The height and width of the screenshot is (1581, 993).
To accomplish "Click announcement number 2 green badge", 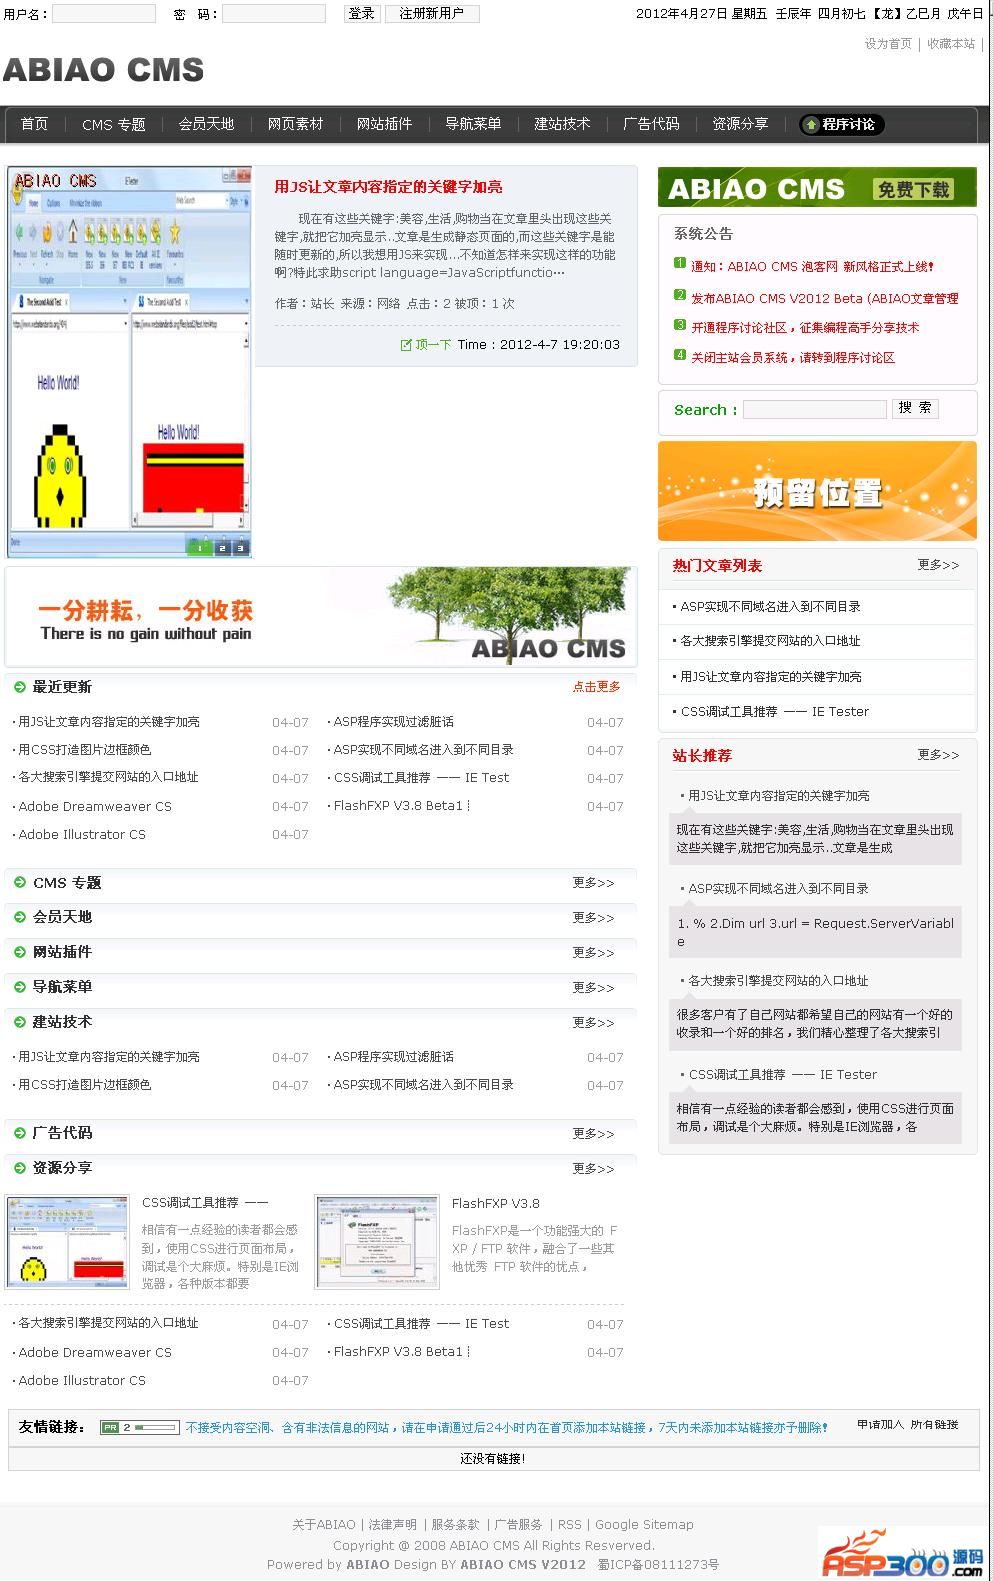I will (x=680, y=295).
